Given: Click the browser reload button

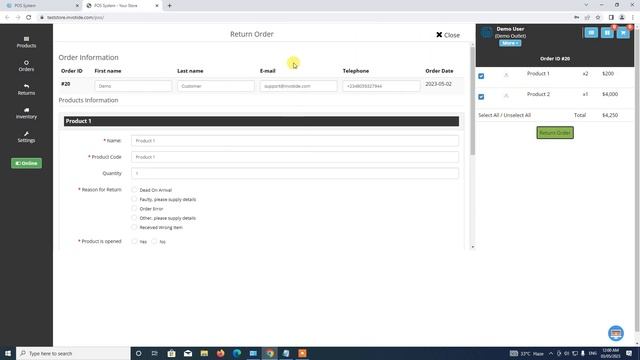Looking at the screenshot, I should [x=29, y=18].
